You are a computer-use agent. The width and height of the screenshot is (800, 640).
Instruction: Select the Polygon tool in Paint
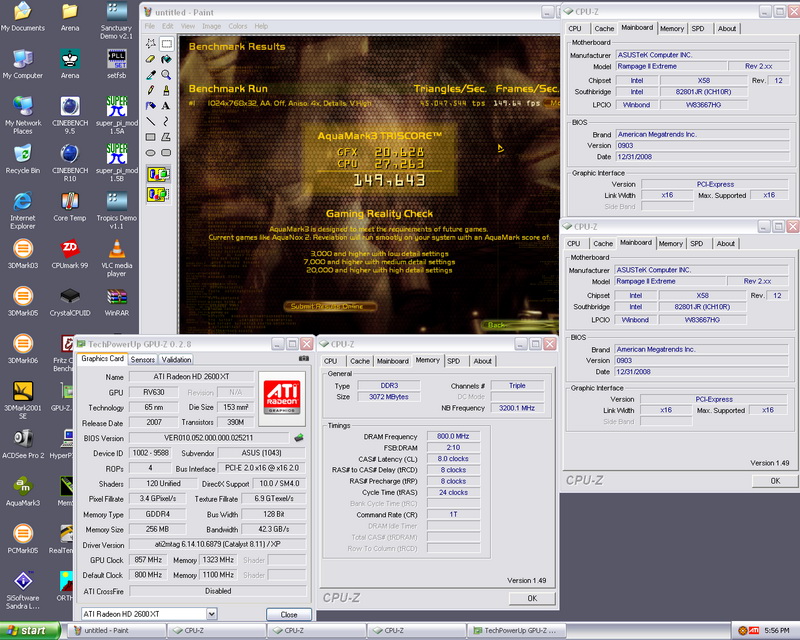point(166,137)
